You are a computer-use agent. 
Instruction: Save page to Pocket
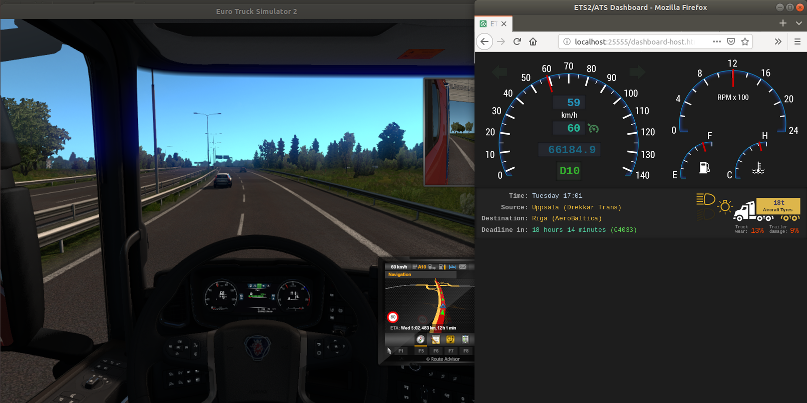(731, 42)
